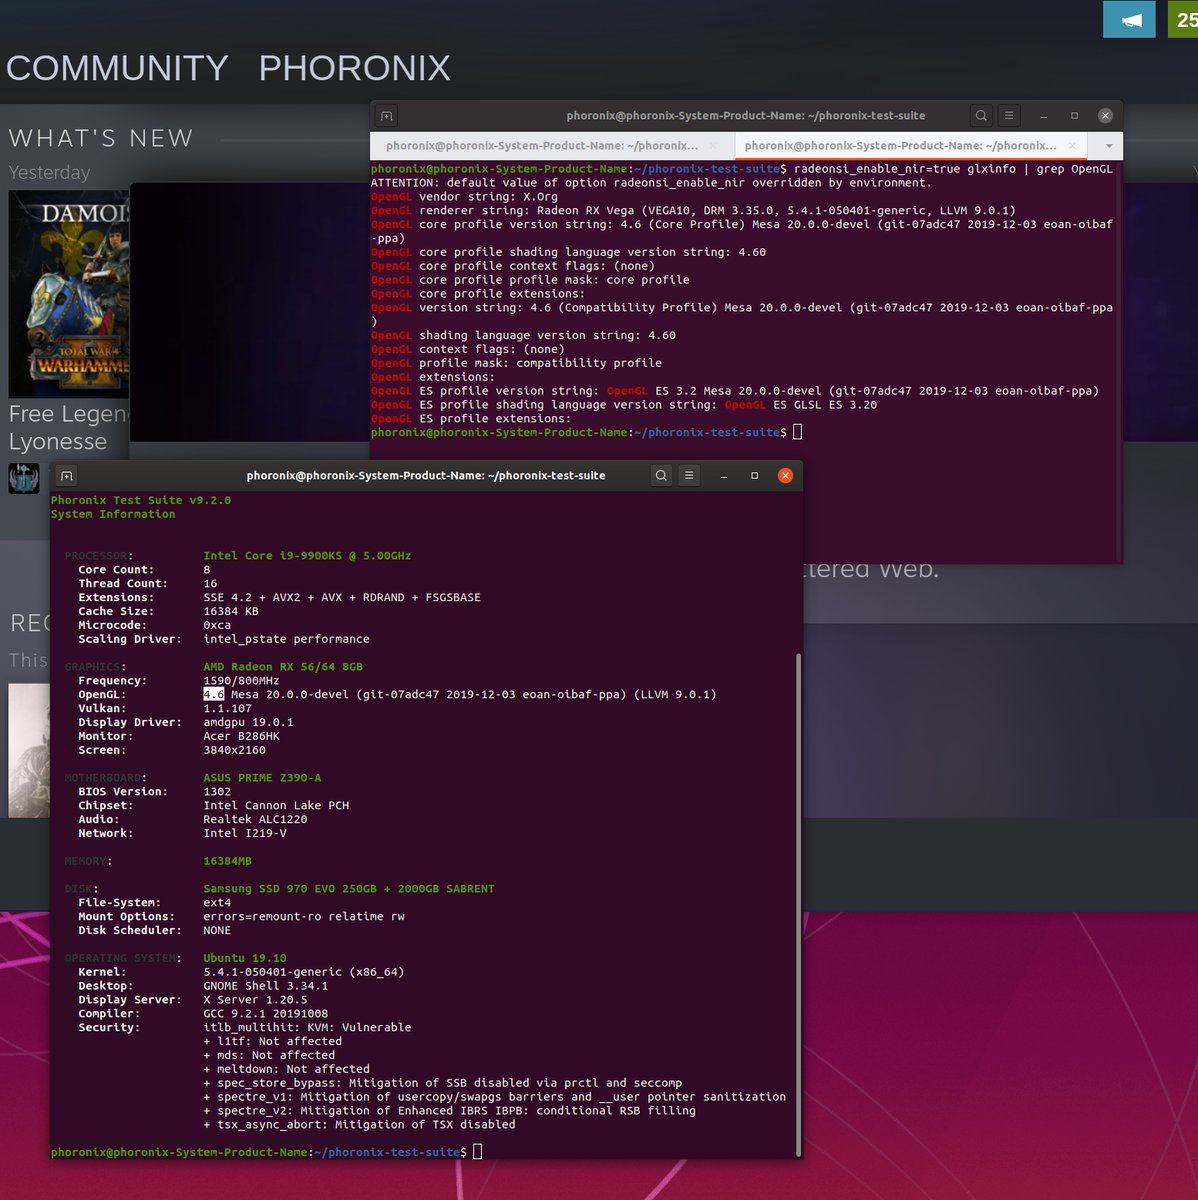Click the X Server 1.20.5 display server value

click(255, 1000)
